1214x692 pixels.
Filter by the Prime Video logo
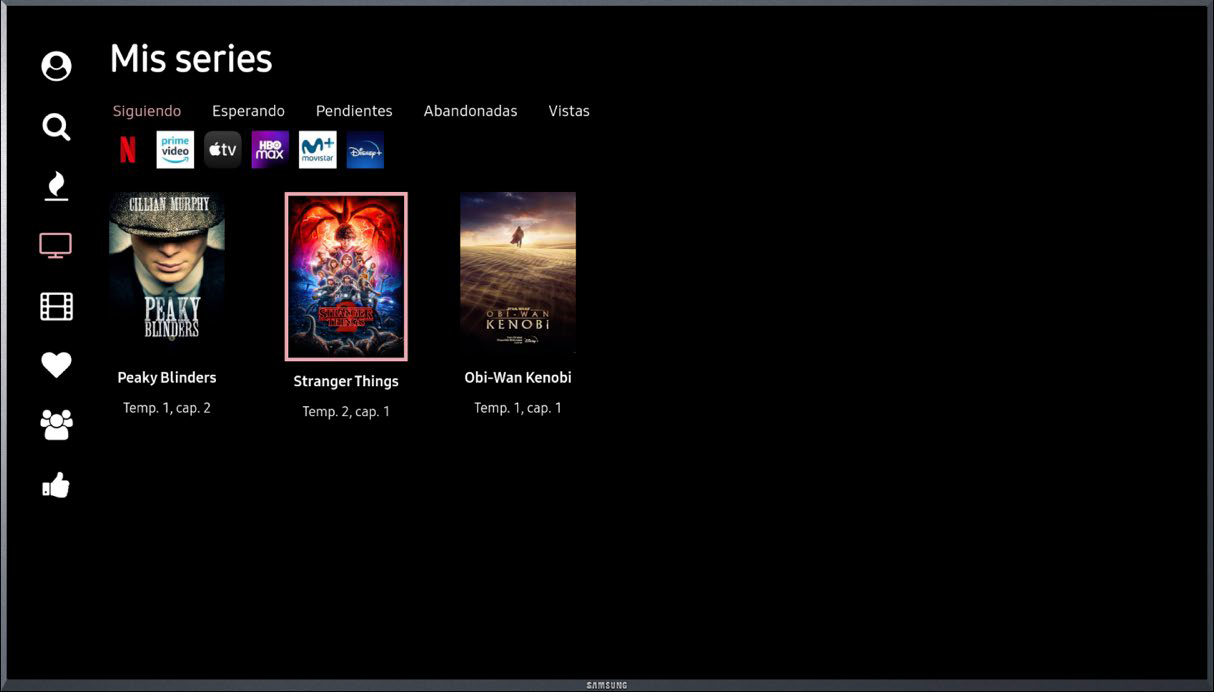(175, 150)
